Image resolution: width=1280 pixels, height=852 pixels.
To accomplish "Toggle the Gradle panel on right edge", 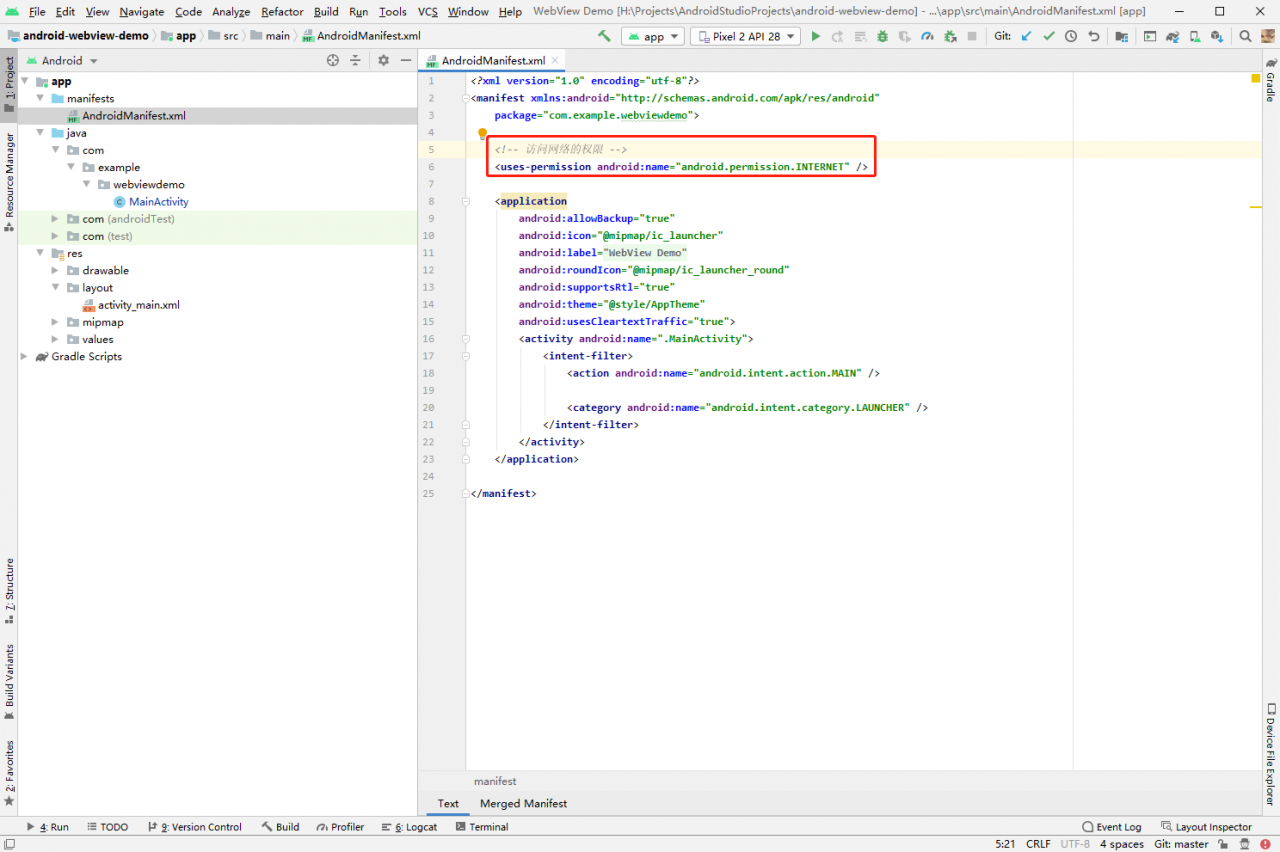I will click(1271, 80).
